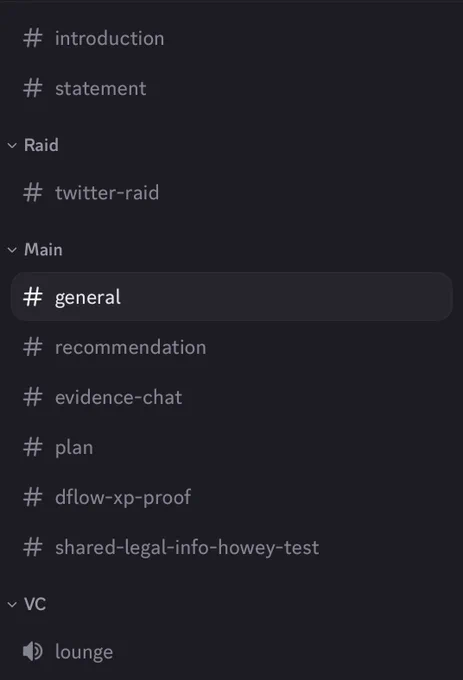Click the speaker icon for lounge
The image size is (463, 680).
click(x=33, y=651)
